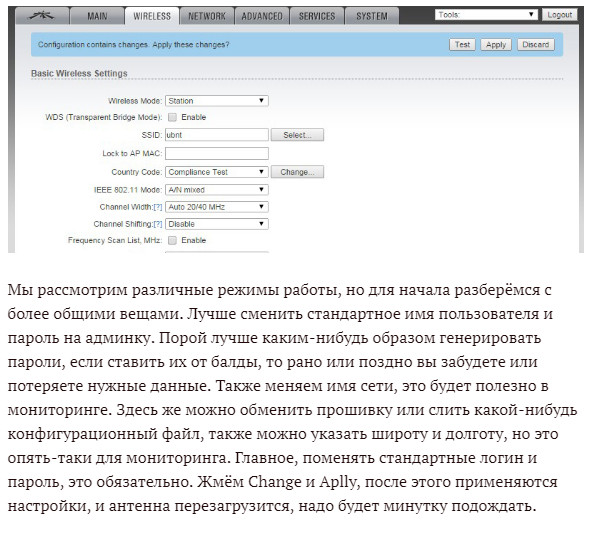Click the Apply button
Image resolution: width=596 pixels, height=541 pixels.
[x=496, y=44]
